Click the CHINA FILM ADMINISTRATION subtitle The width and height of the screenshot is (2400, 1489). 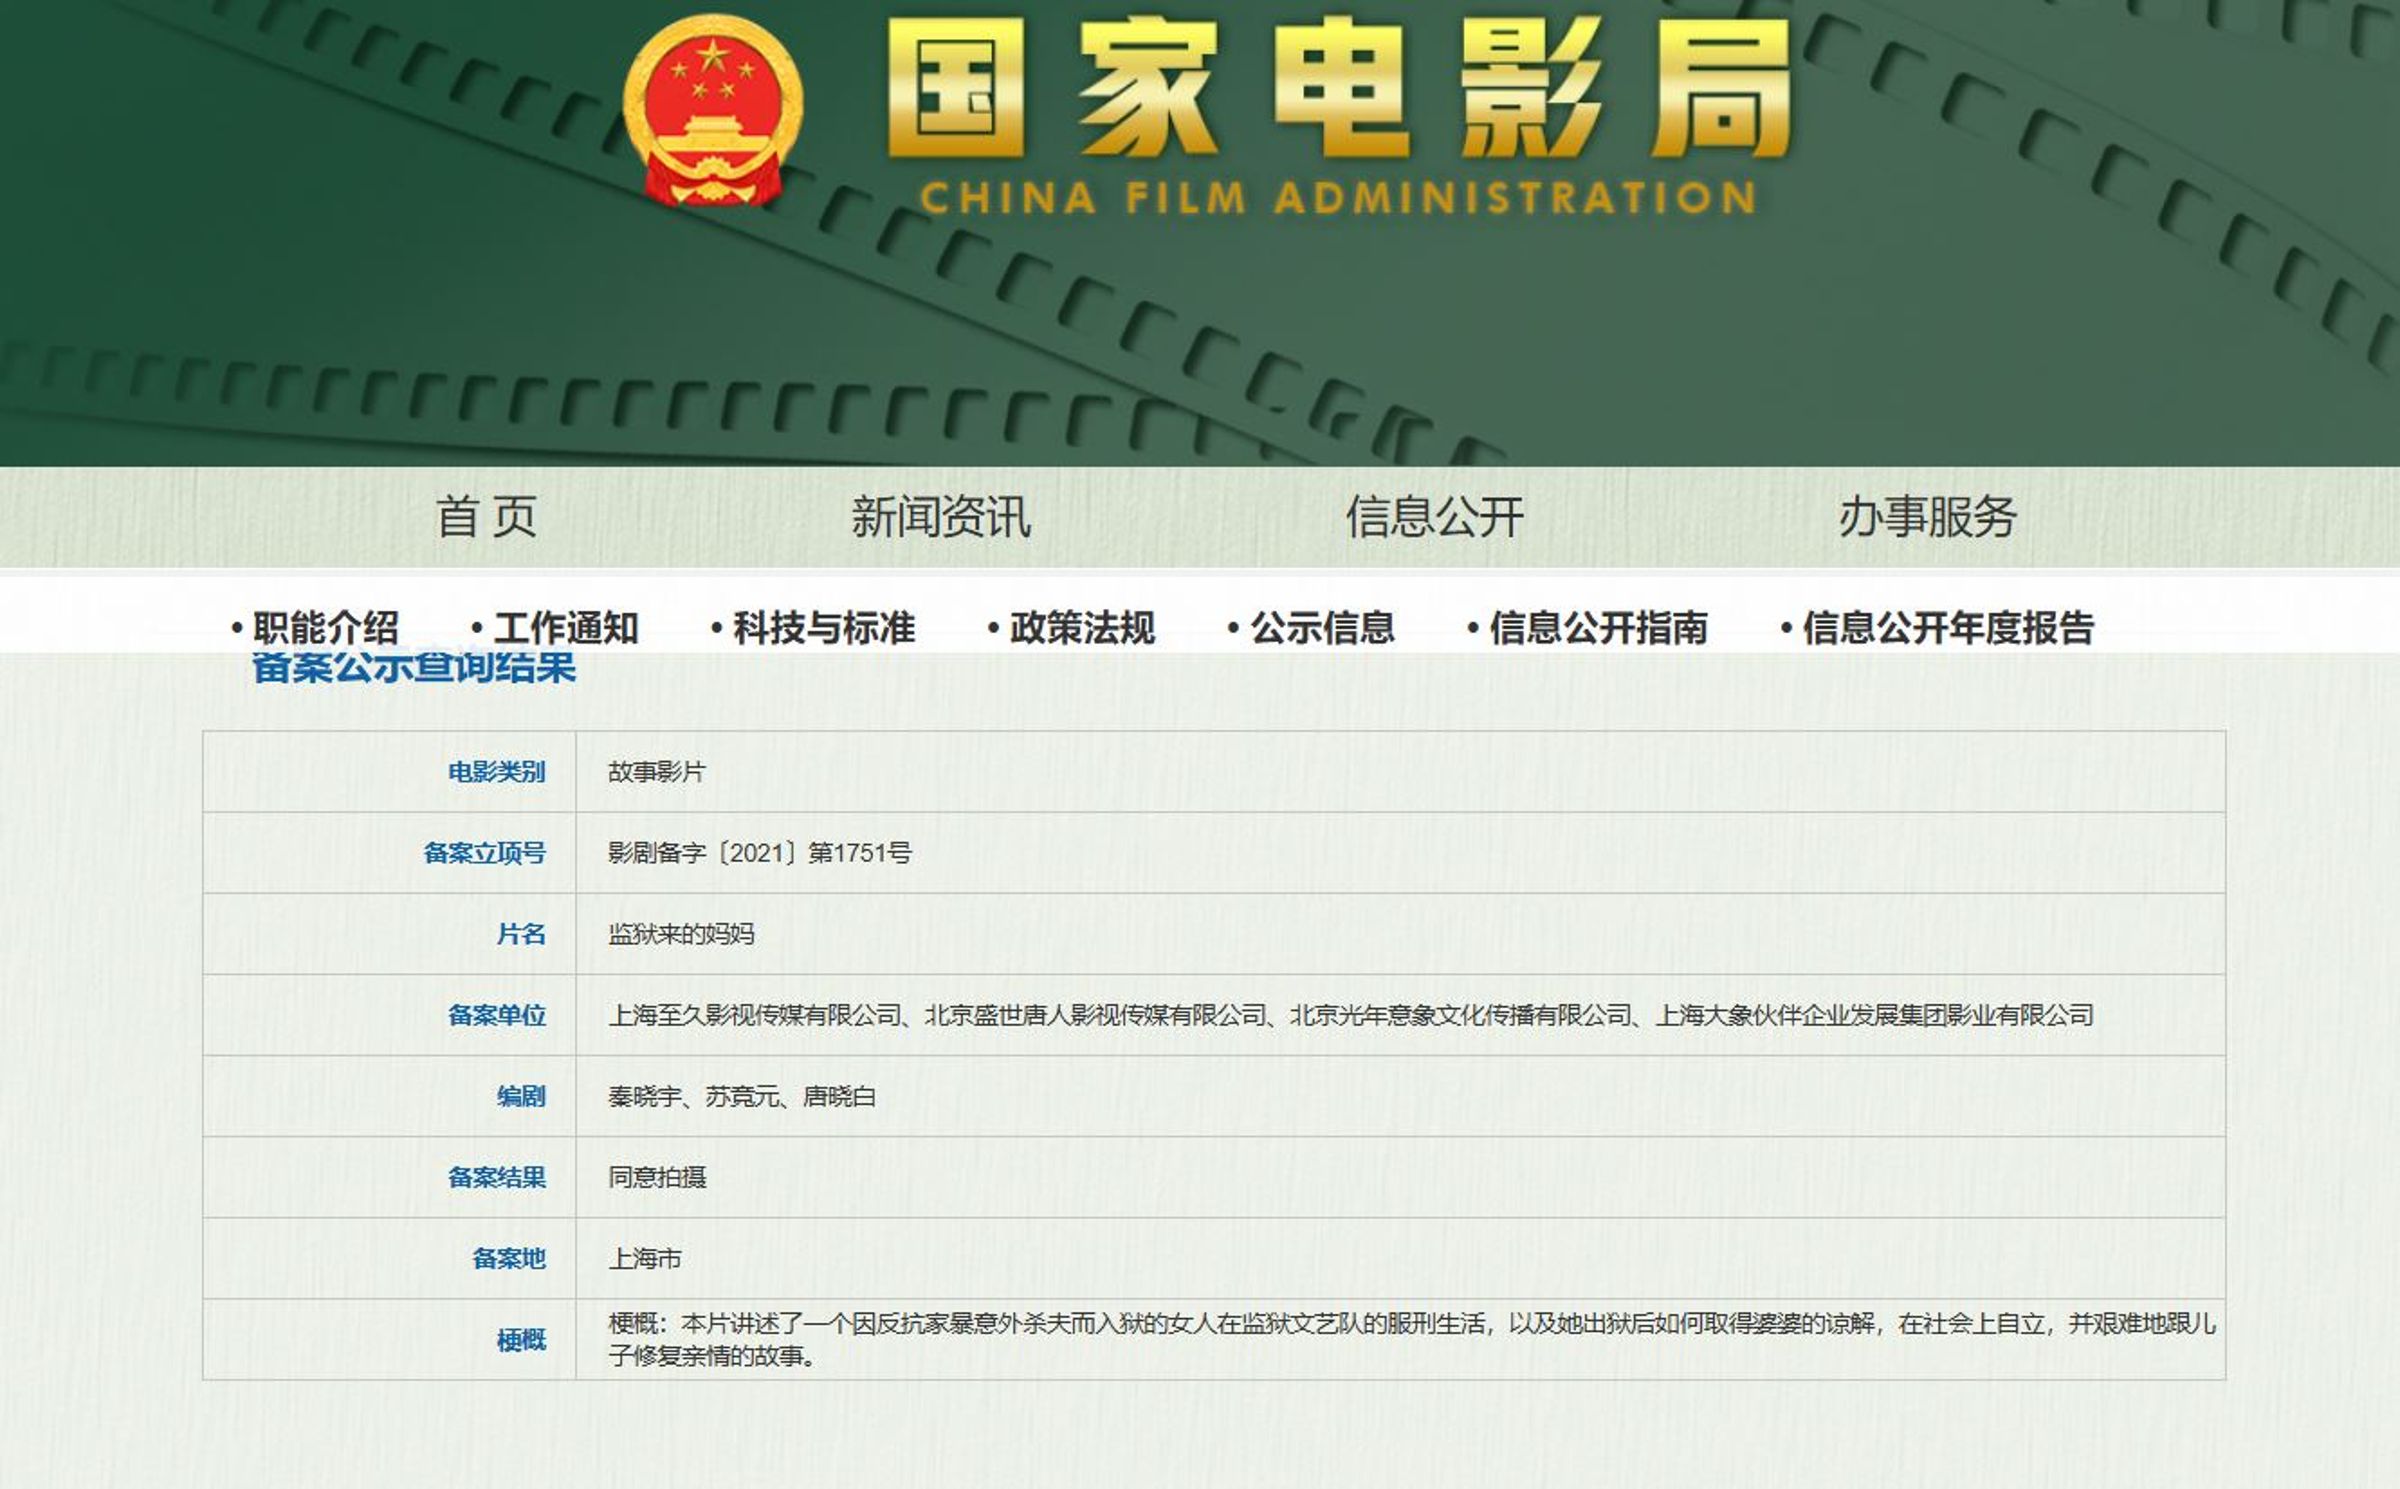coord(1338,198)
